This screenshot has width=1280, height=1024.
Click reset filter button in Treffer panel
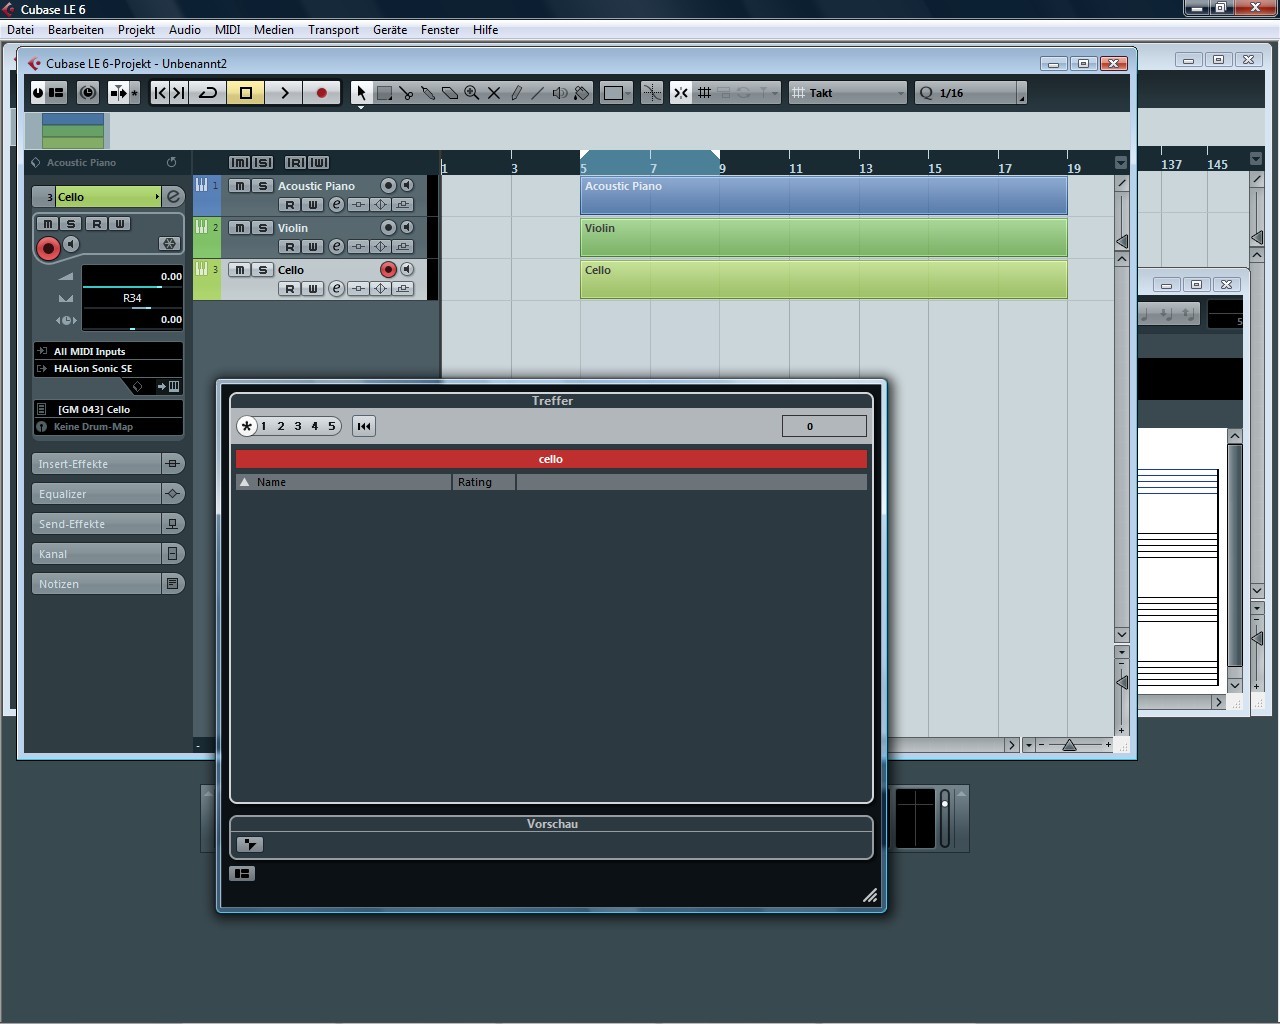364,426
